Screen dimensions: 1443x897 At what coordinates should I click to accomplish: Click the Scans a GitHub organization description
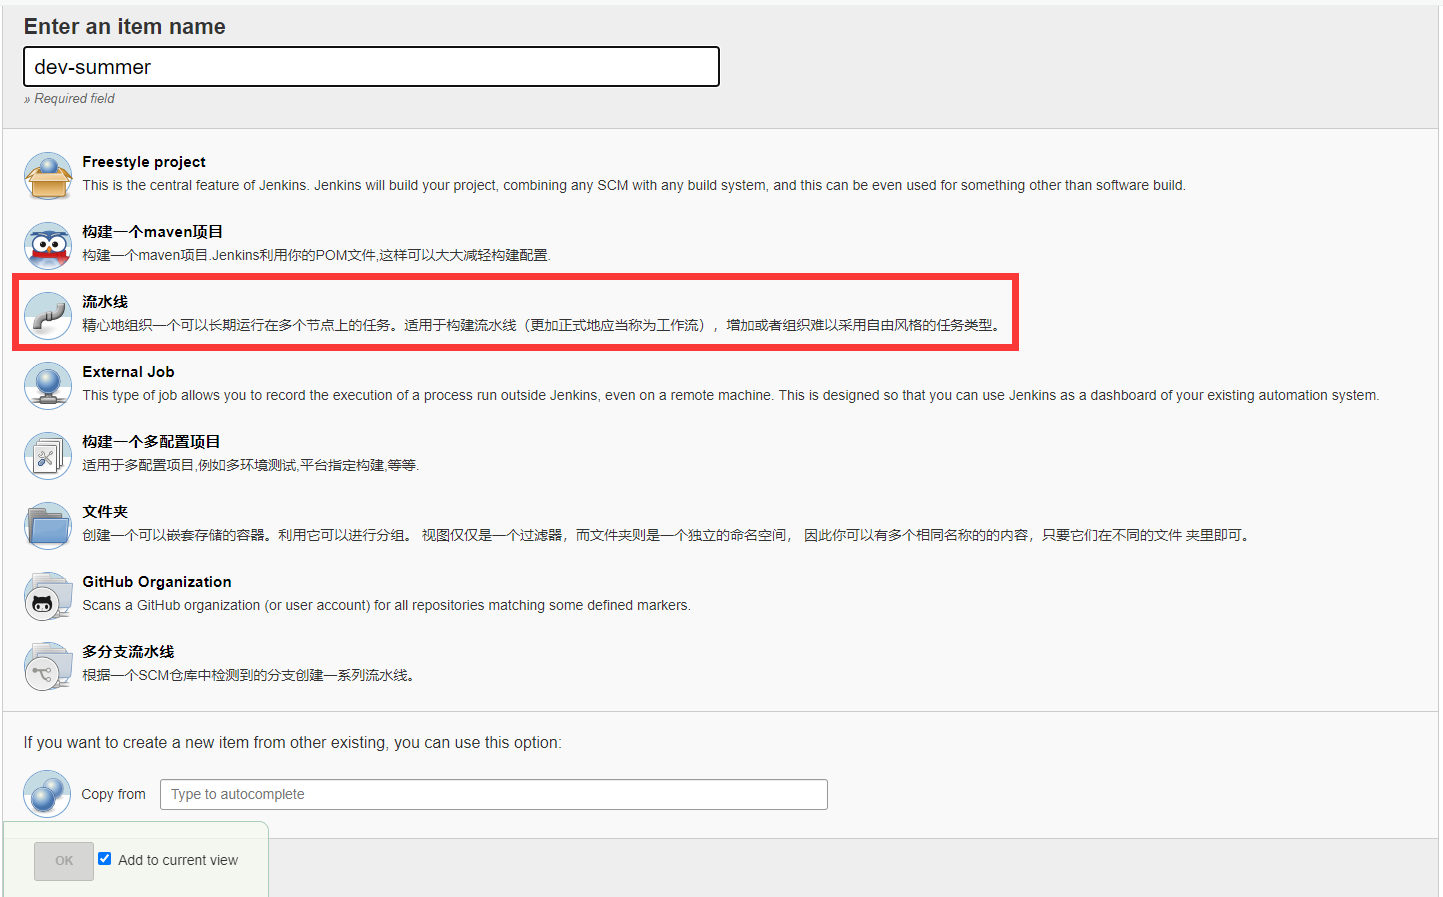click(386, 605)
